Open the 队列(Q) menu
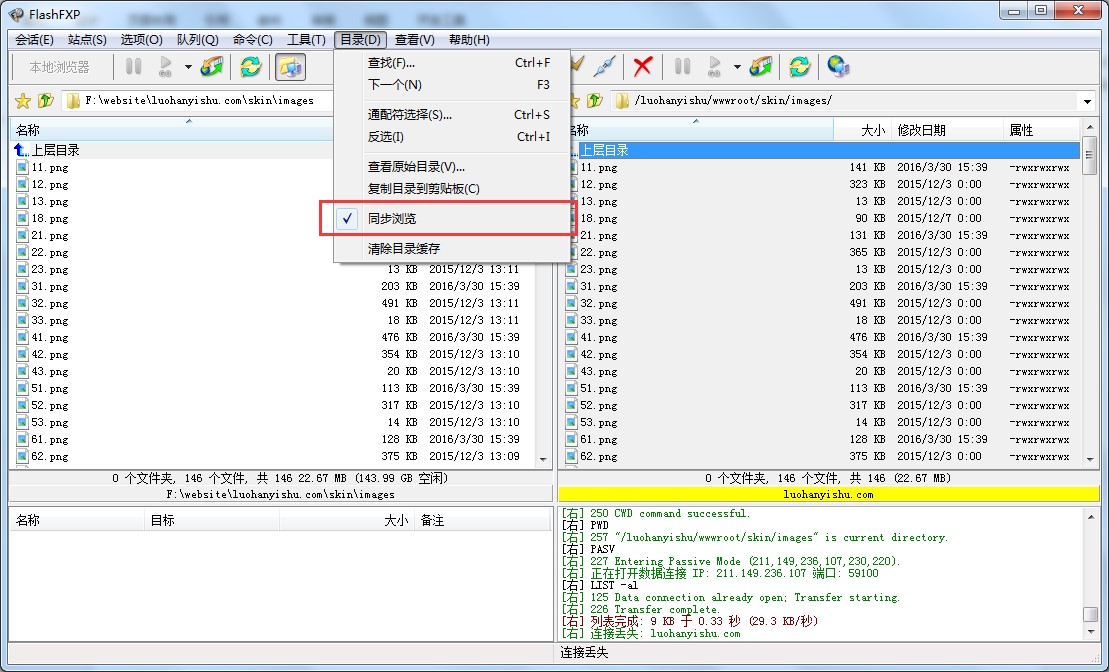 pos(197,40)
